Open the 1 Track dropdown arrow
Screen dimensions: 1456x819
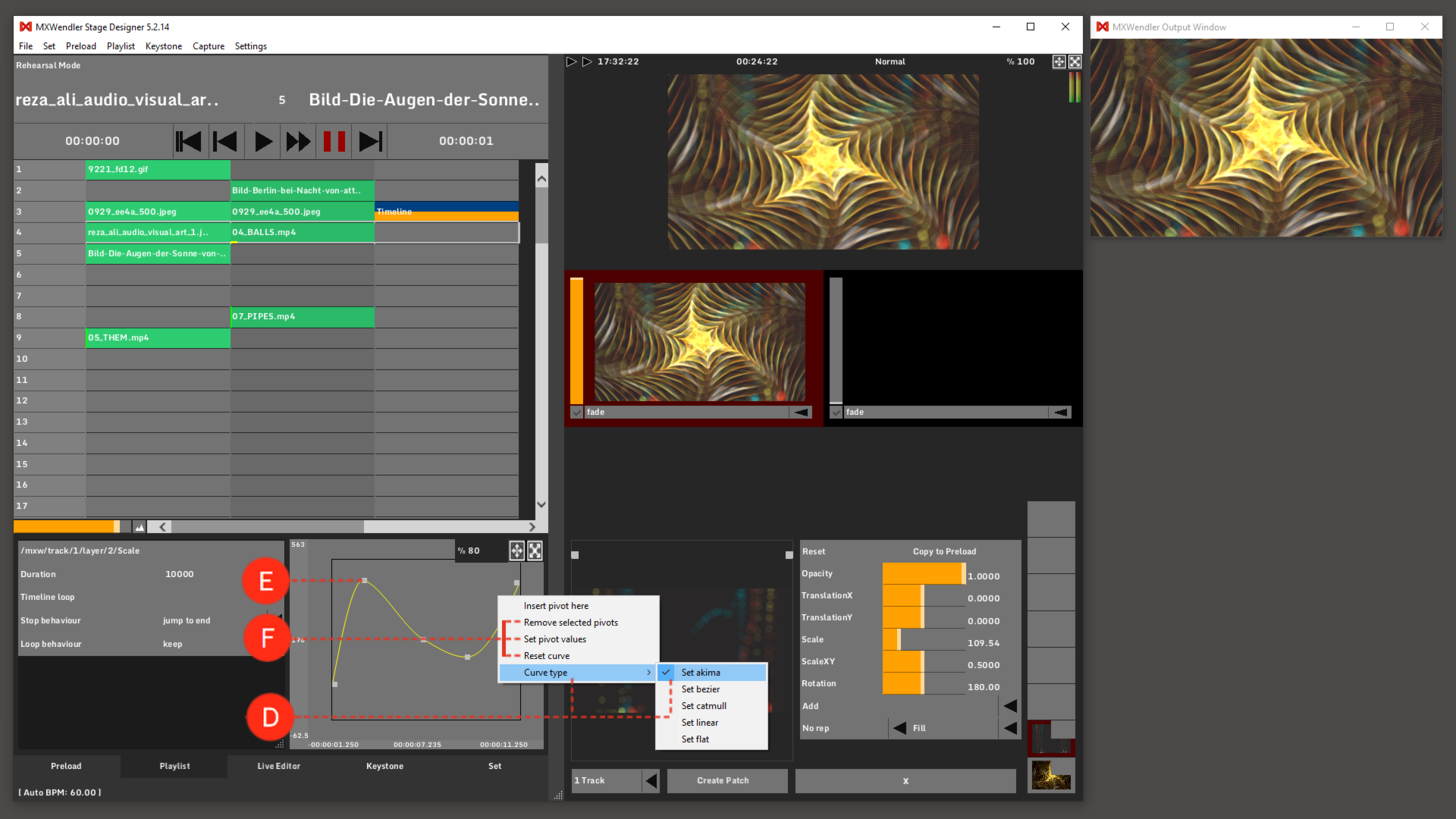point(652,780)
